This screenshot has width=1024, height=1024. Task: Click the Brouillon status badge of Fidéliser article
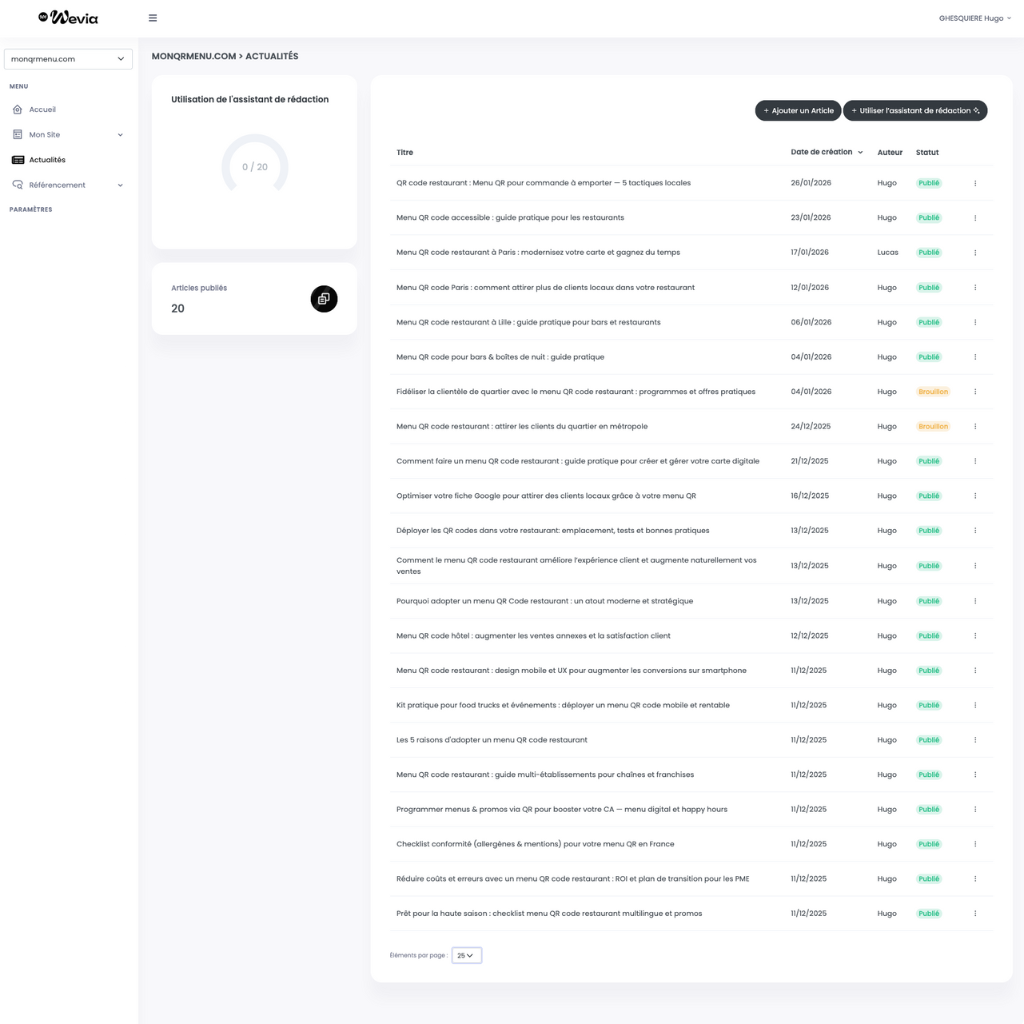[932, 392]
